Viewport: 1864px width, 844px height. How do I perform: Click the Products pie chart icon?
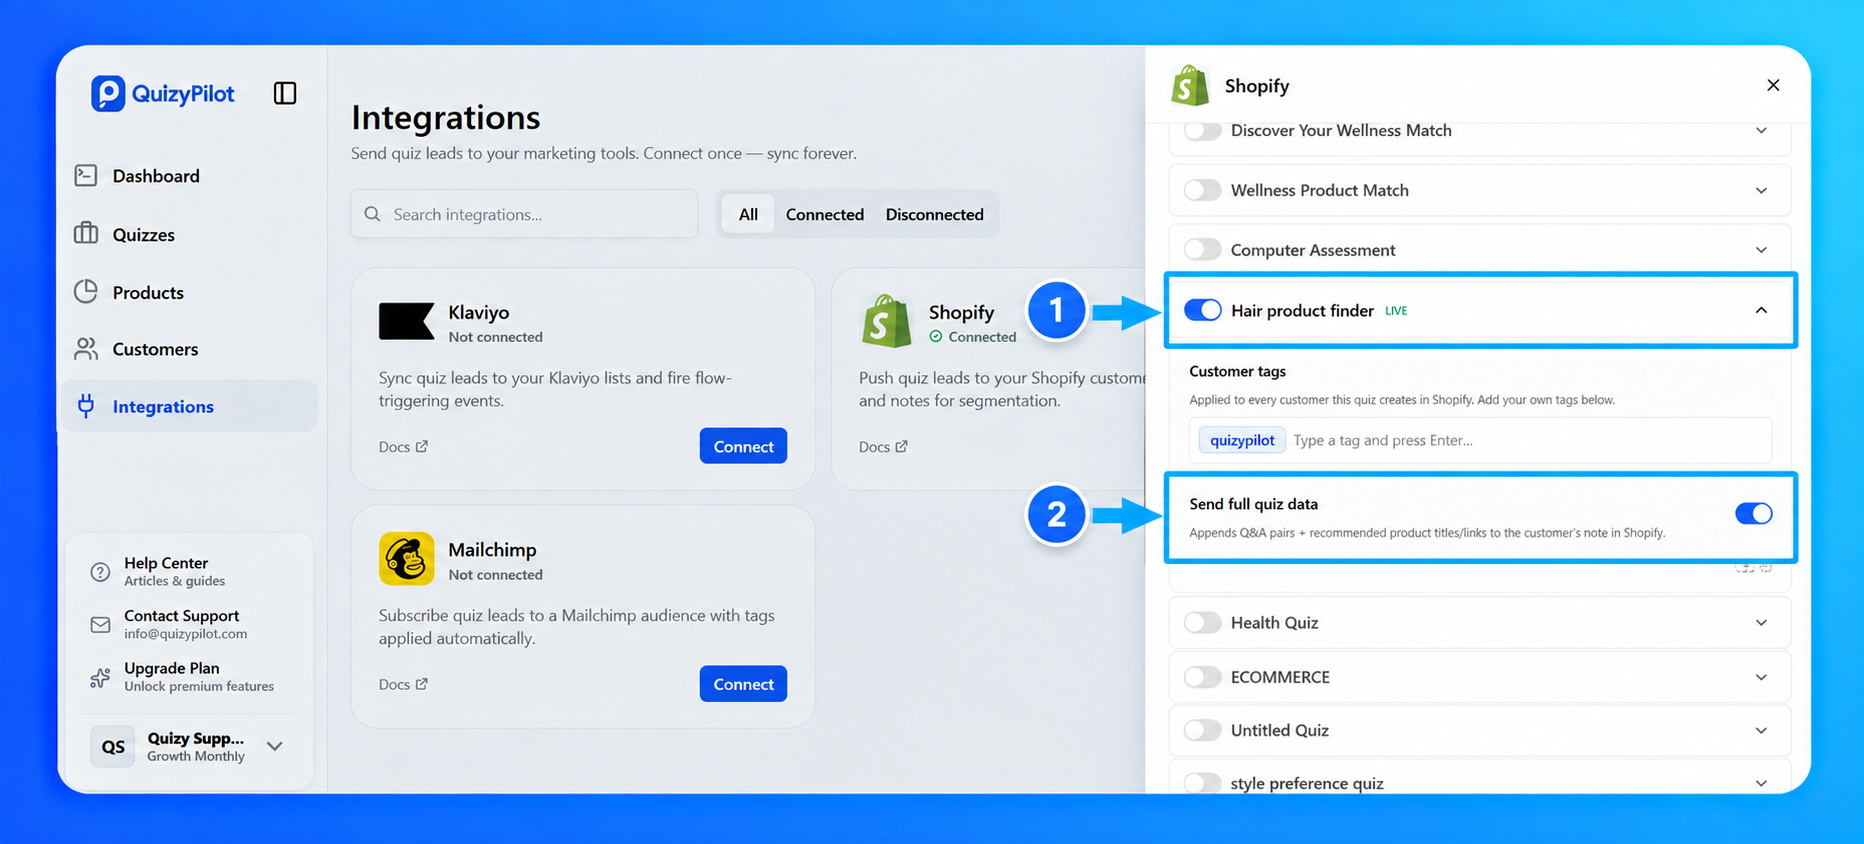[x=86, y=292]
